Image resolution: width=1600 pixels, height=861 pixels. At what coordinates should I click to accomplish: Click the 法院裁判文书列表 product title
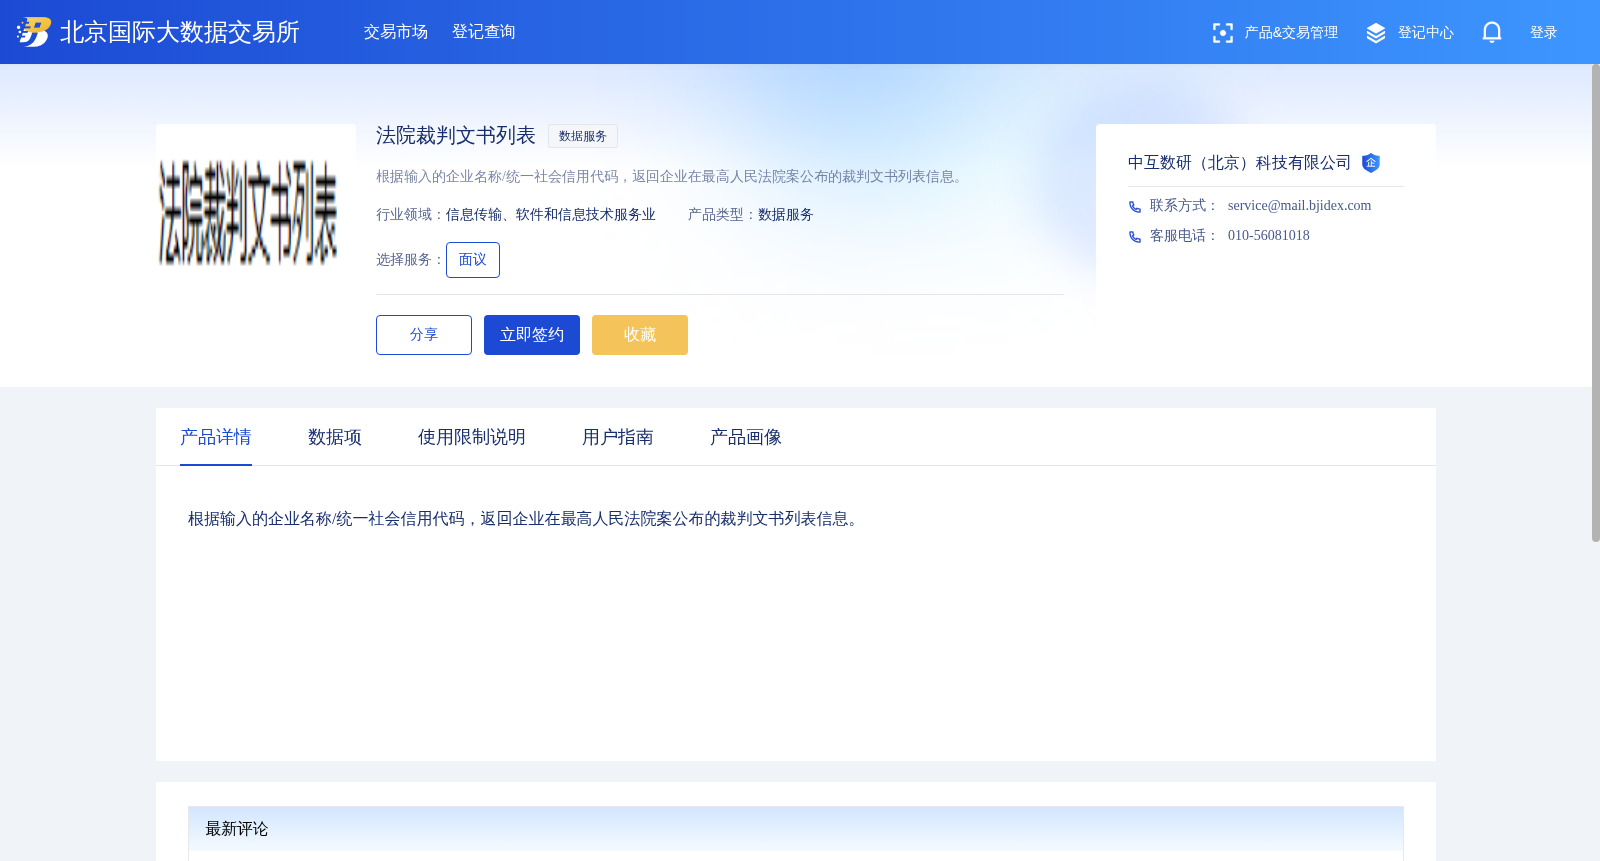pos(456,136)
